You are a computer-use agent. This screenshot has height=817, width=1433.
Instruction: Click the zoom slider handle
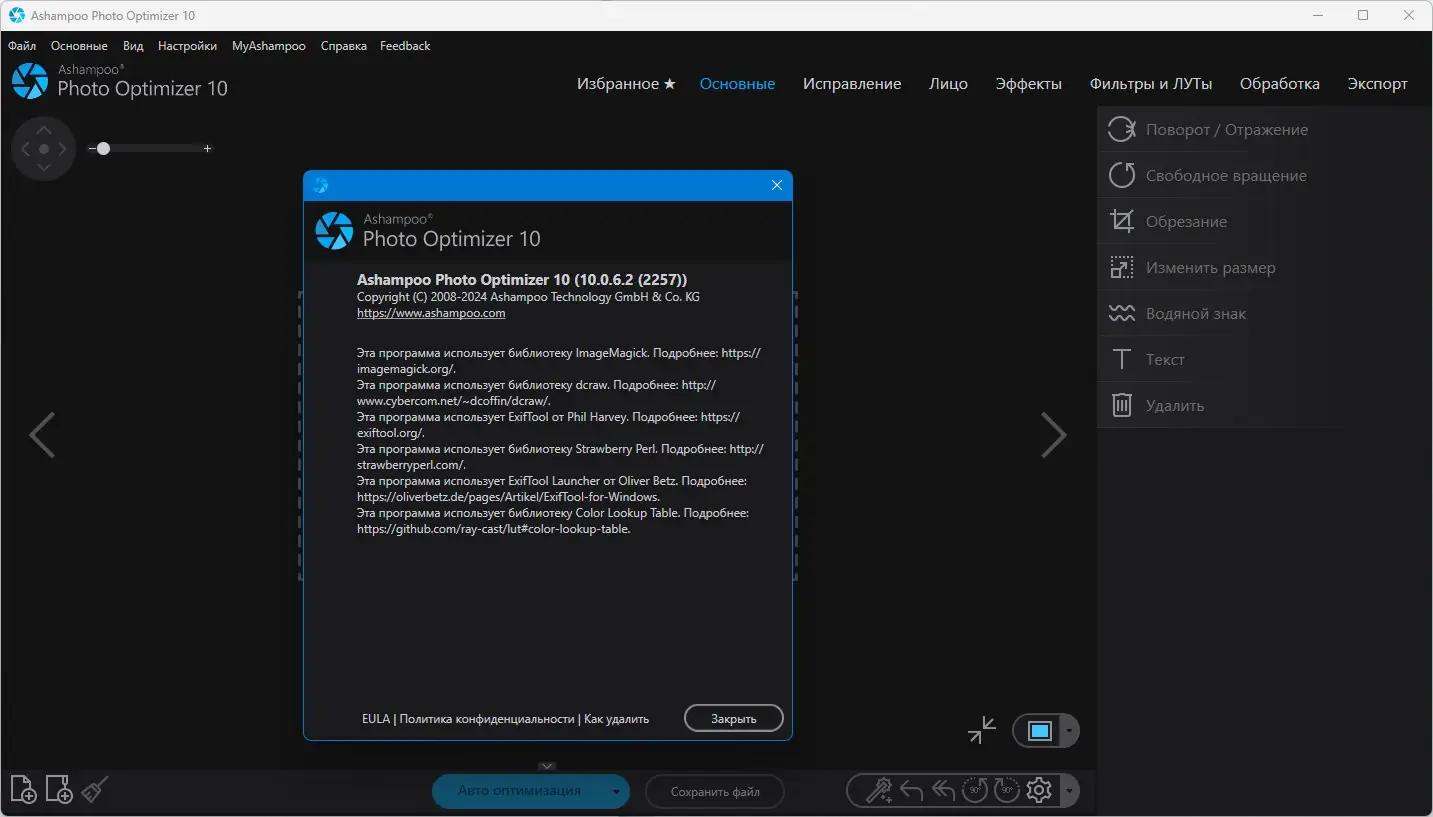[103, 148]
